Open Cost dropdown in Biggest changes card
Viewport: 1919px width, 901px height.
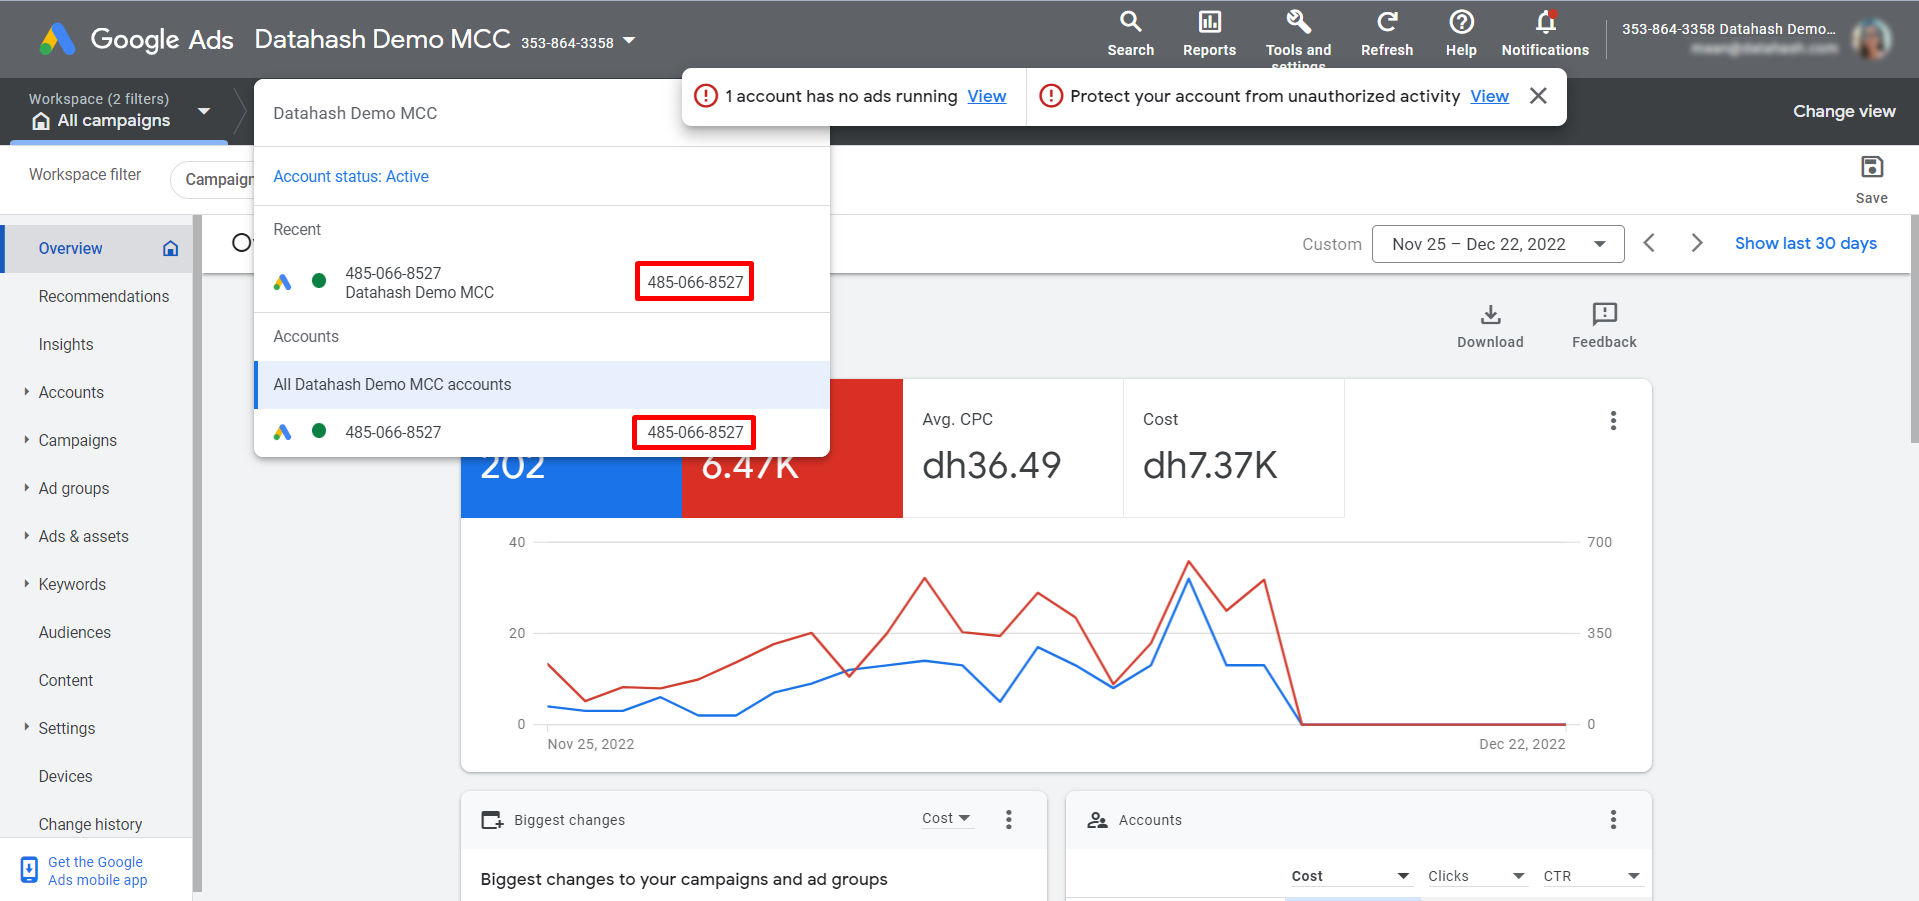[946, 819]
